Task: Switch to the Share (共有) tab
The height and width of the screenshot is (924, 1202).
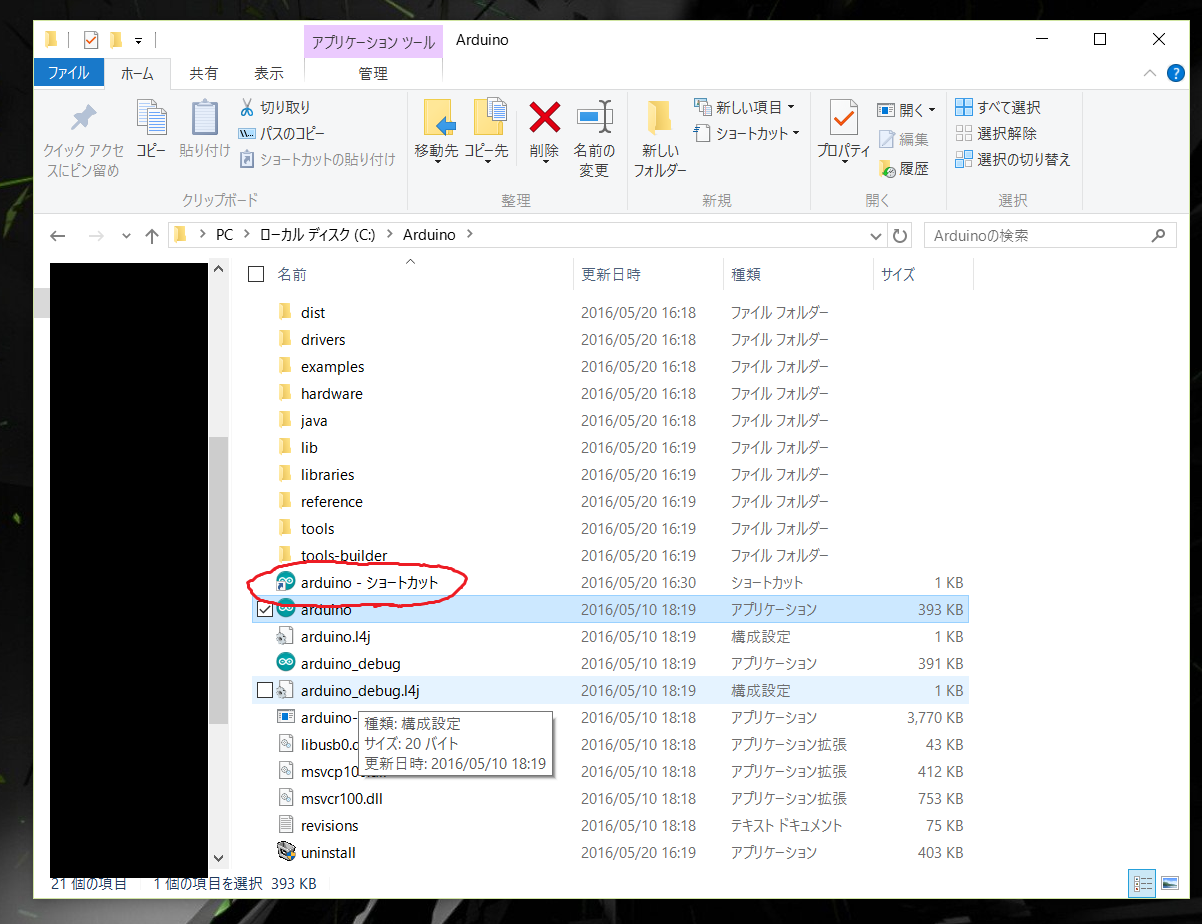Action: tap(204, 73)
